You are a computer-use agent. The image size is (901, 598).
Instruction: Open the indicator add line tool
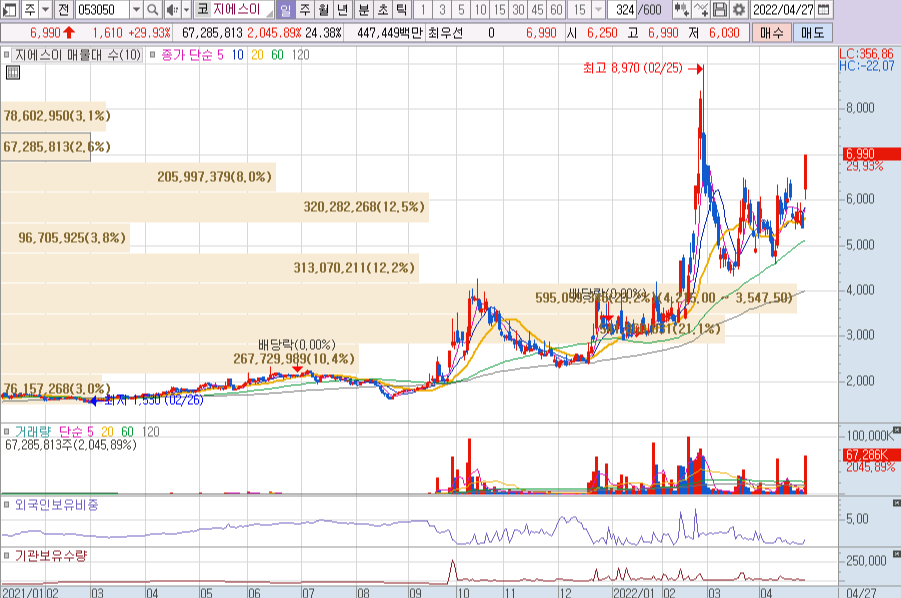pos(700,9)
